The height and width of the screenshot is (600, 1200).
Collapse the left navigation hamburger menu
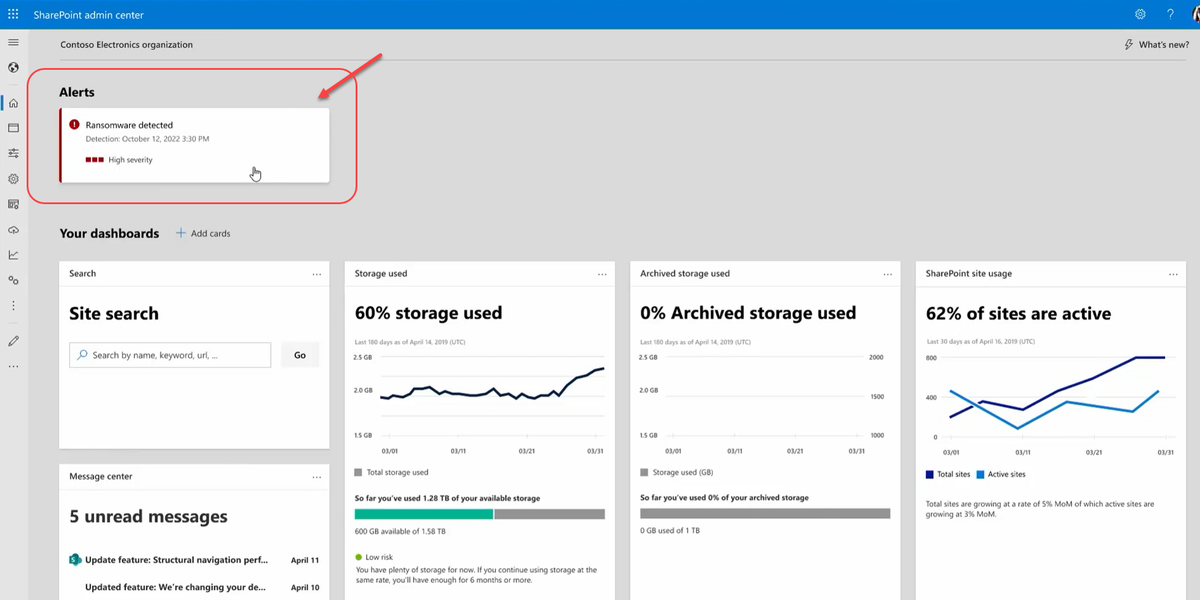13,43
